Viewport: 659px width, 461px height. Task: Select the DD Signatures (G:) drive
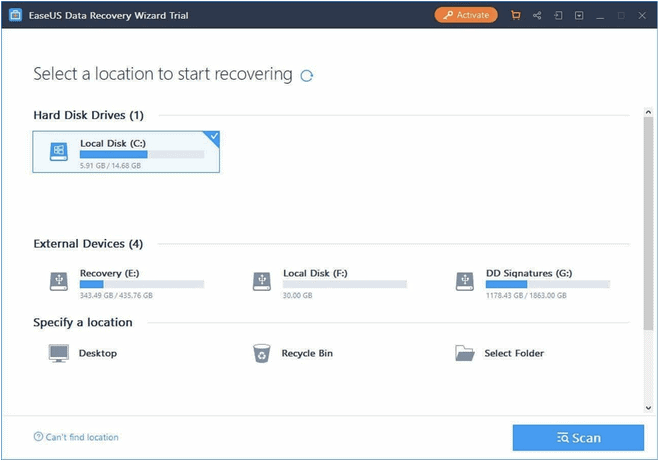532,281
